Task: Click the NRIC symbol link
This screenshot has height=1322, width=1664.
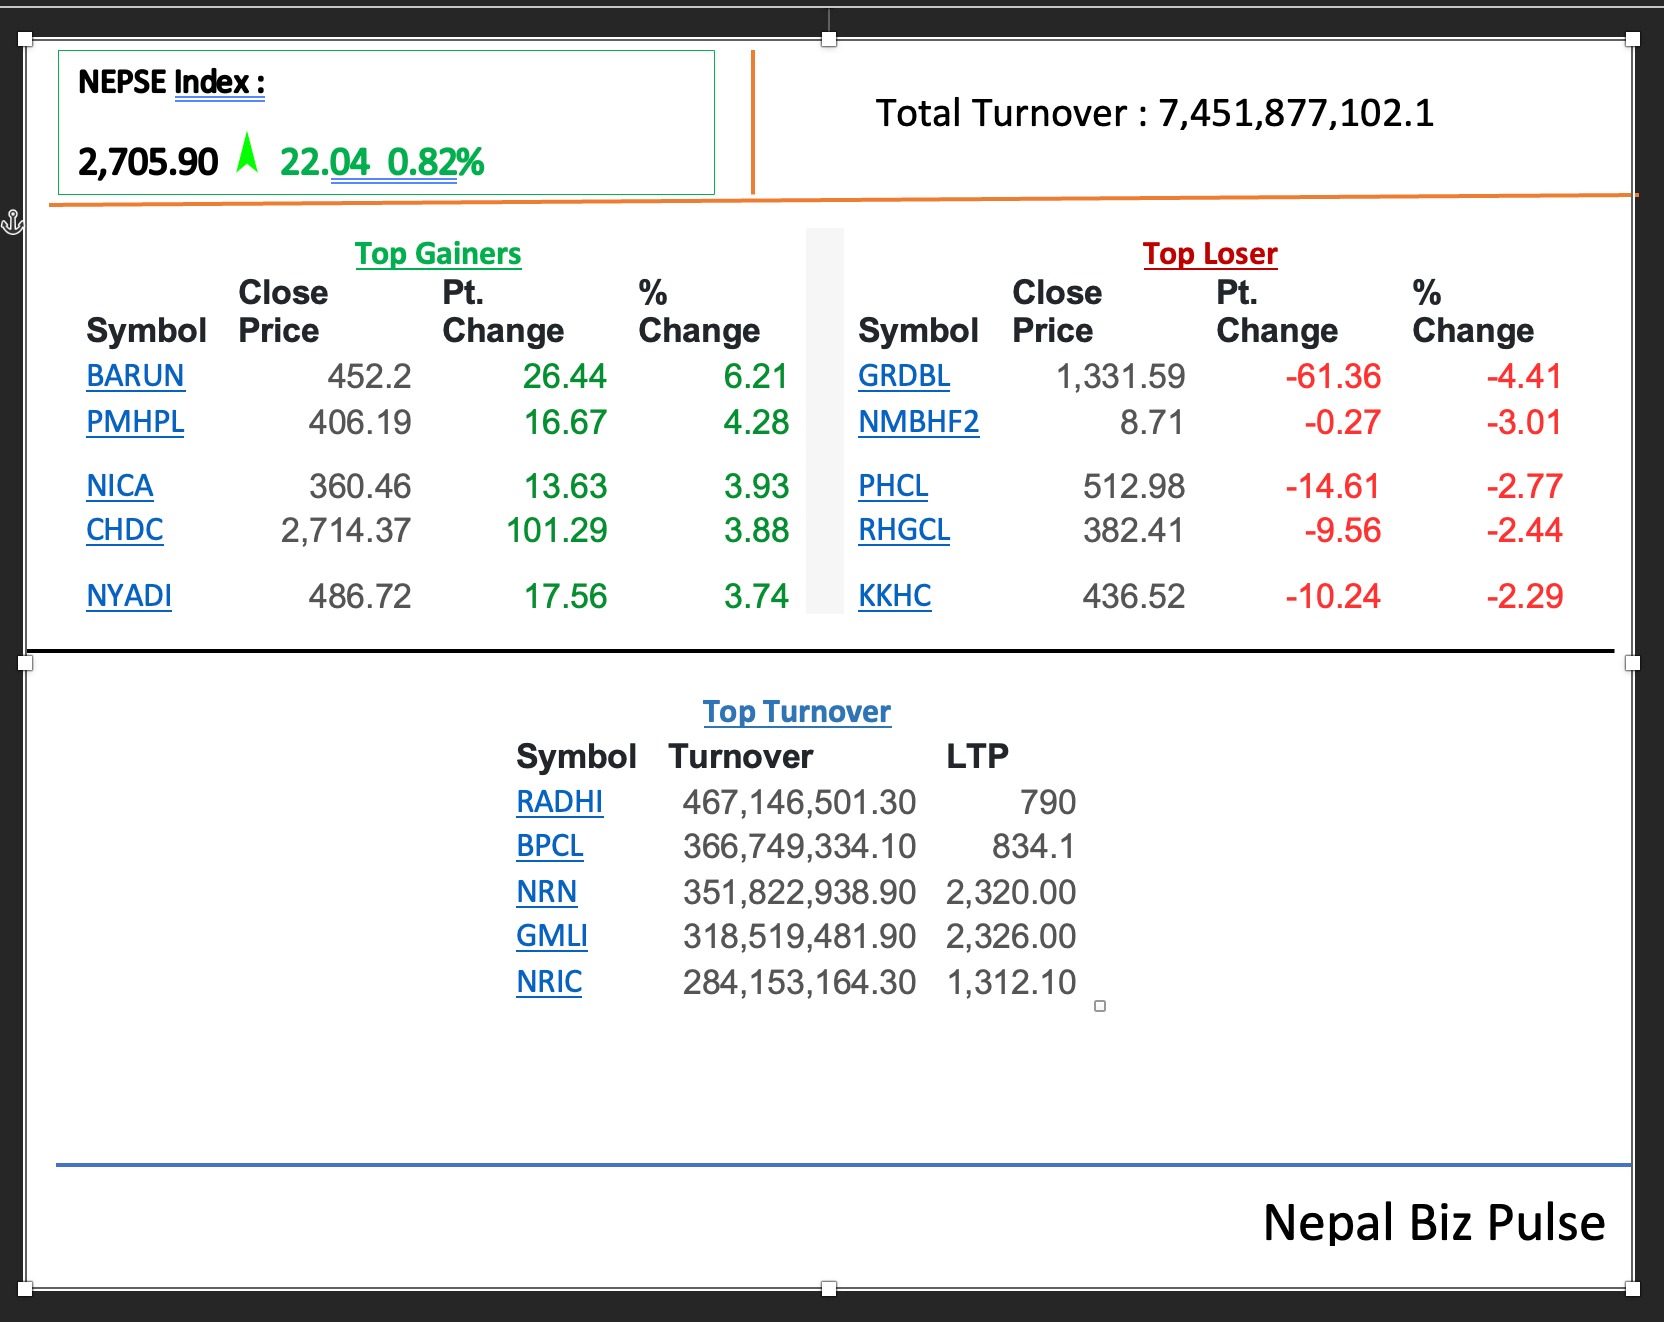Action: 549,982
